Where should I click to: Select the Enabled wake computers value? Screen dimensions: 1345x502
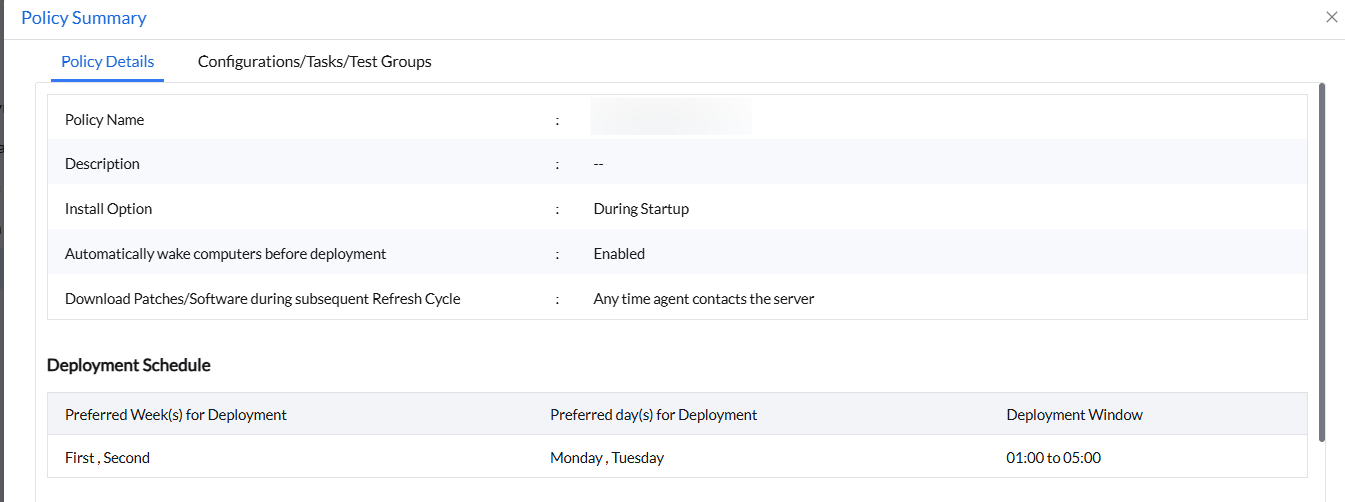tap(618, 254)
